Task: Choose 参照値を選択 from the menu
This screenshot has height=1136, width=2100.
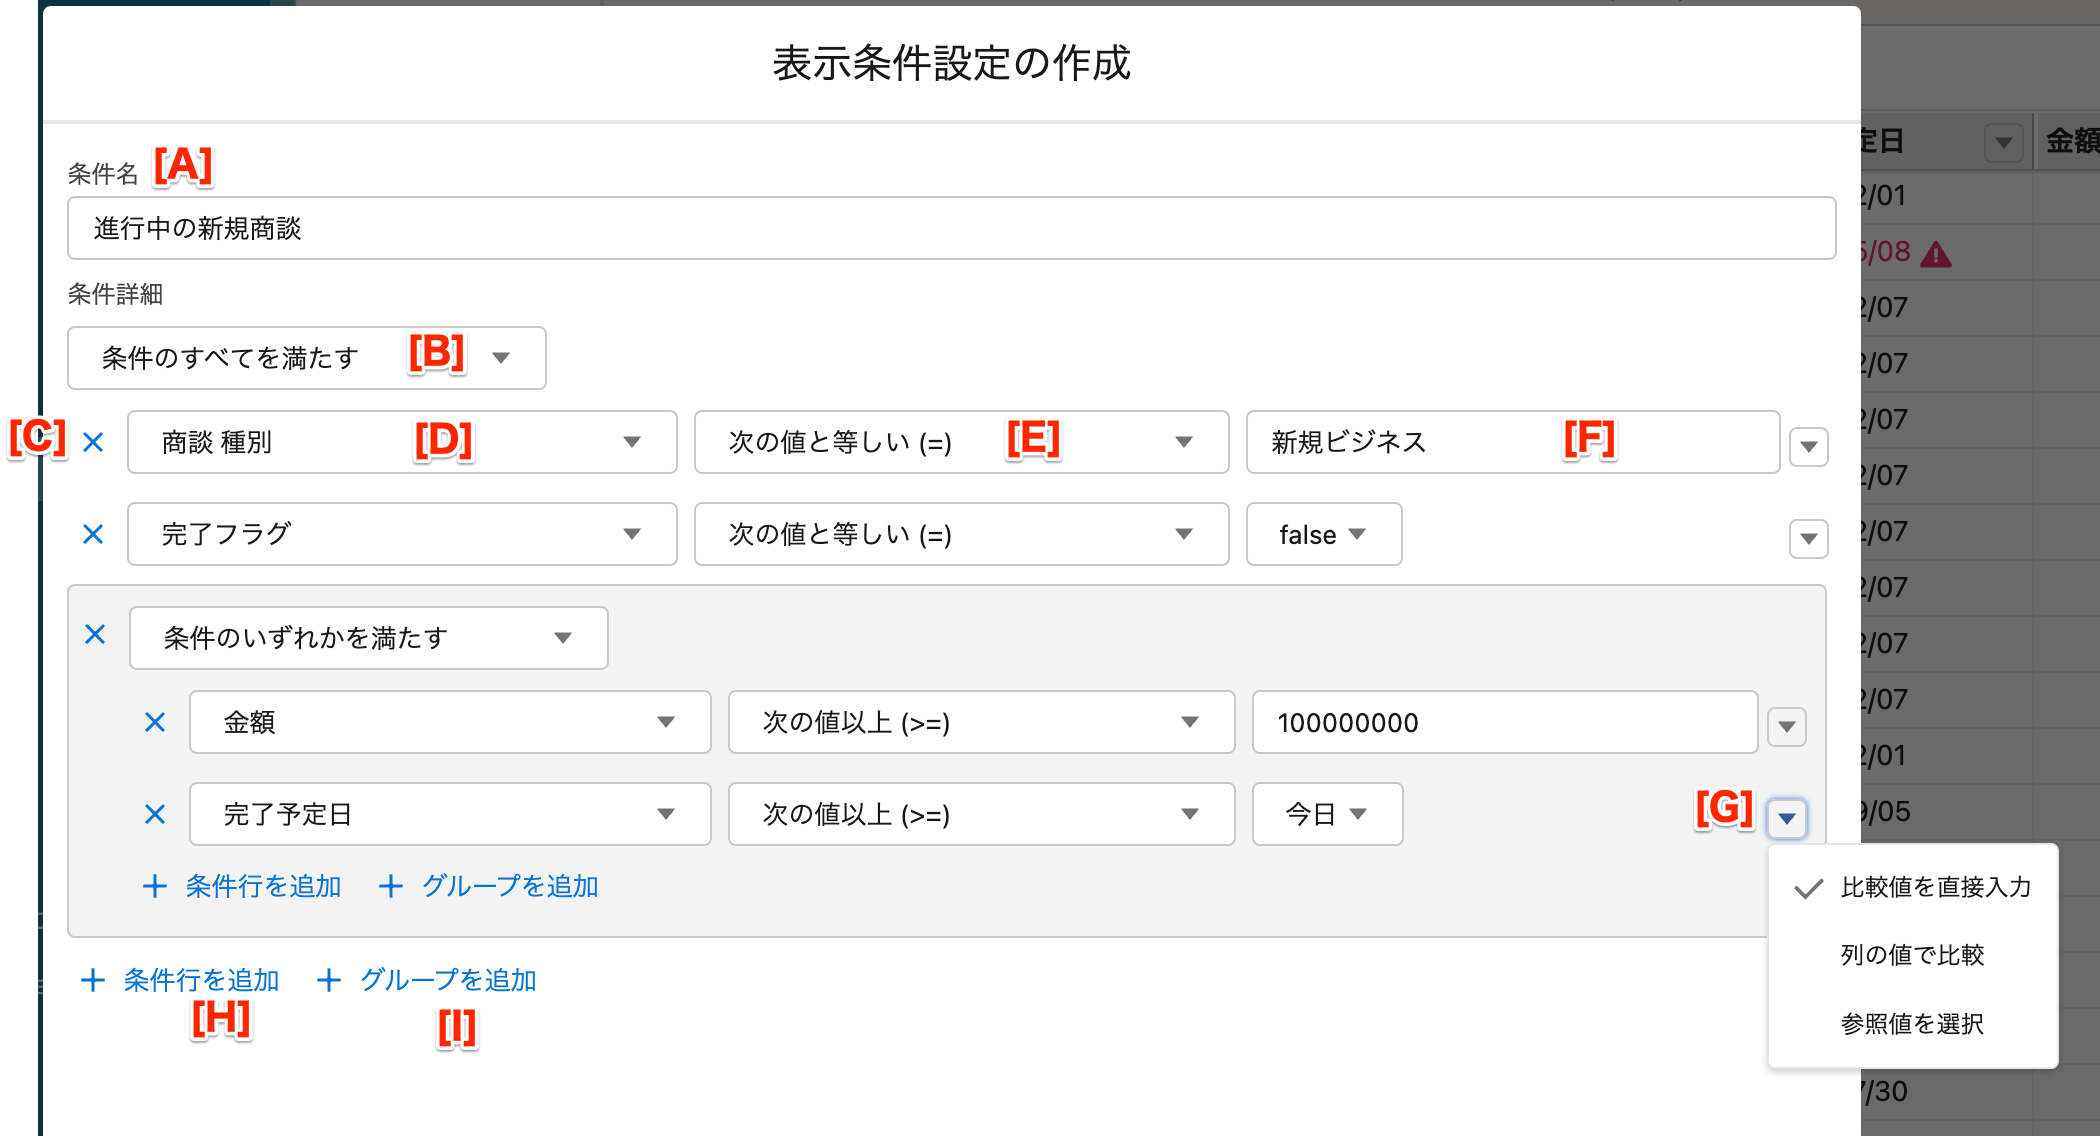Action: point(1911,1023)
